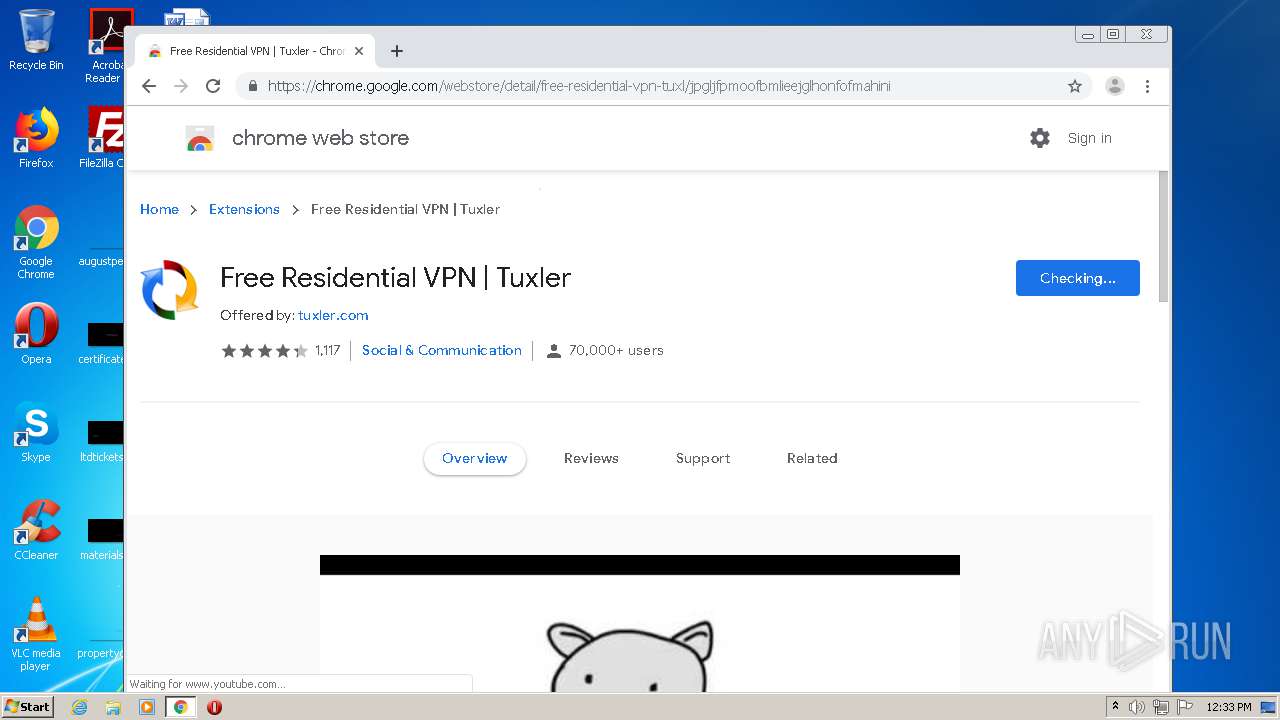The height and width of the screenshot is (720, 1280).
Task: Click the Windows Start button
Action: [x=28, y=706]
